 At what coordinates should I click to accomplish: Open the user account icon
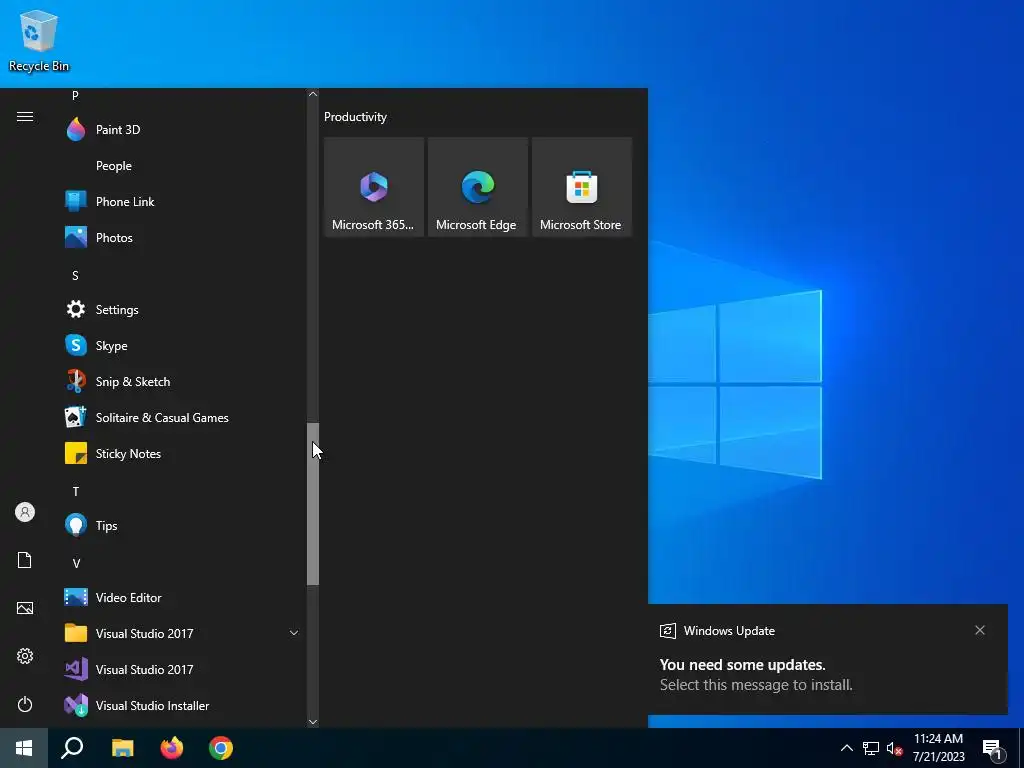tap(25, 512)
